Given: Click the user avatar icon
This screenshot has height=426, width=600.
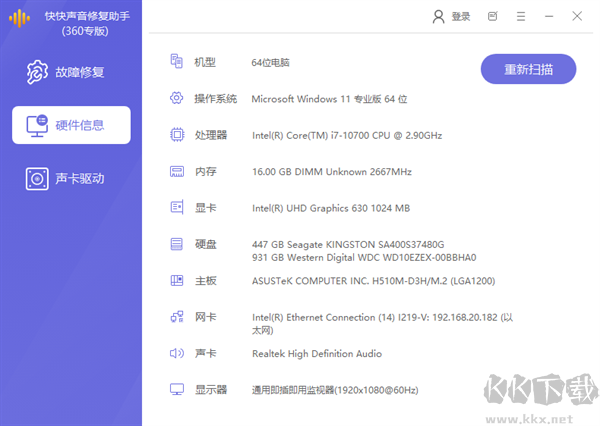Looking at the screenshot, I should click(x=438, y=17).
